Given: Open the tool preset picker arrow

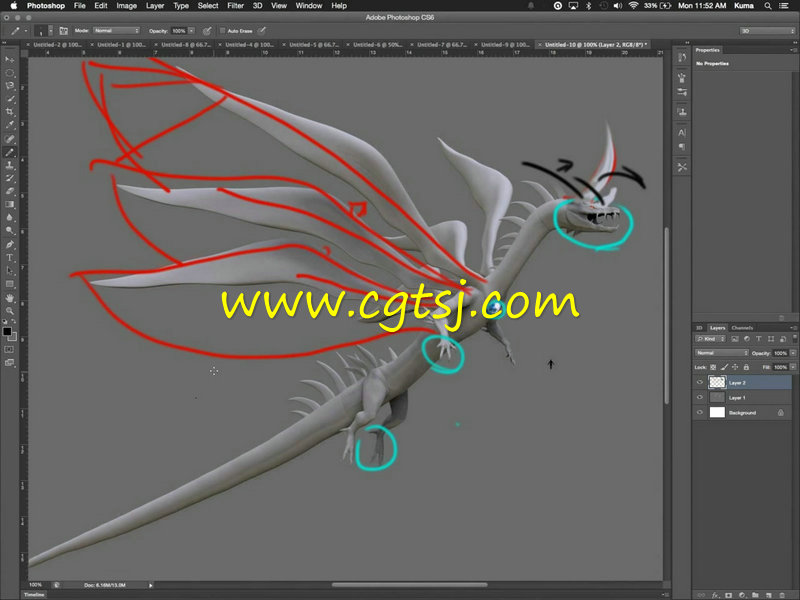Looking at the screenshot, I should (26, 31).
